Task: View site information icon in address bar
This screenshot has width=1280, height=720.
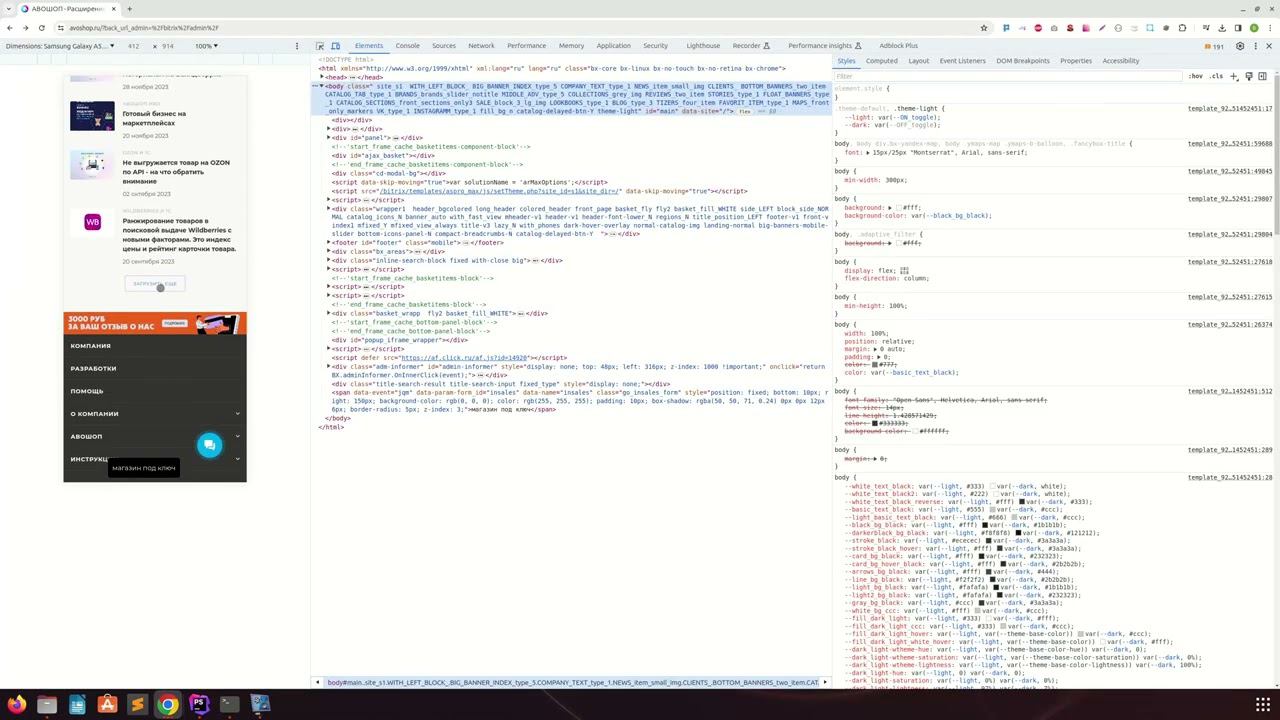Action: 61,28
